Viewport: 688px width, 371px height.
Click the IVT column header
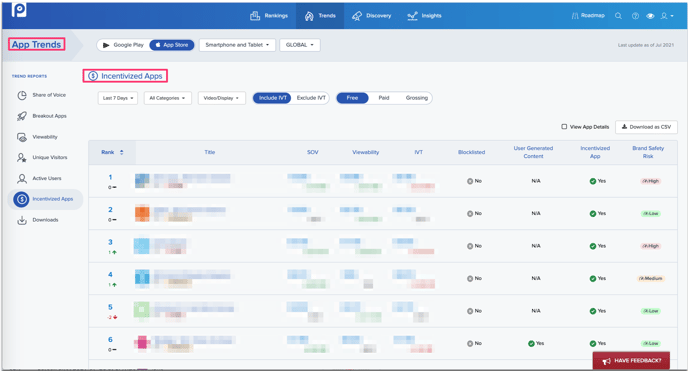[419, 152]
